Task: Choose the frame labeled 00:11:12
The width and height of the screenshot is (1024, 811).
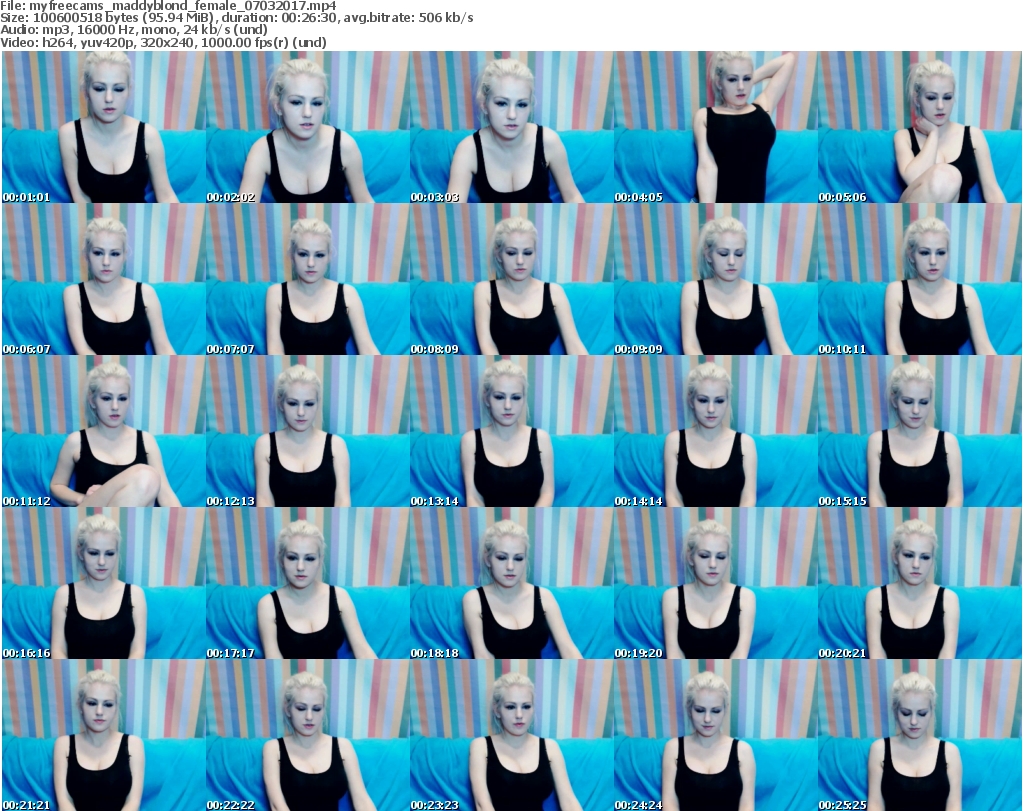Action: [104, 432]
